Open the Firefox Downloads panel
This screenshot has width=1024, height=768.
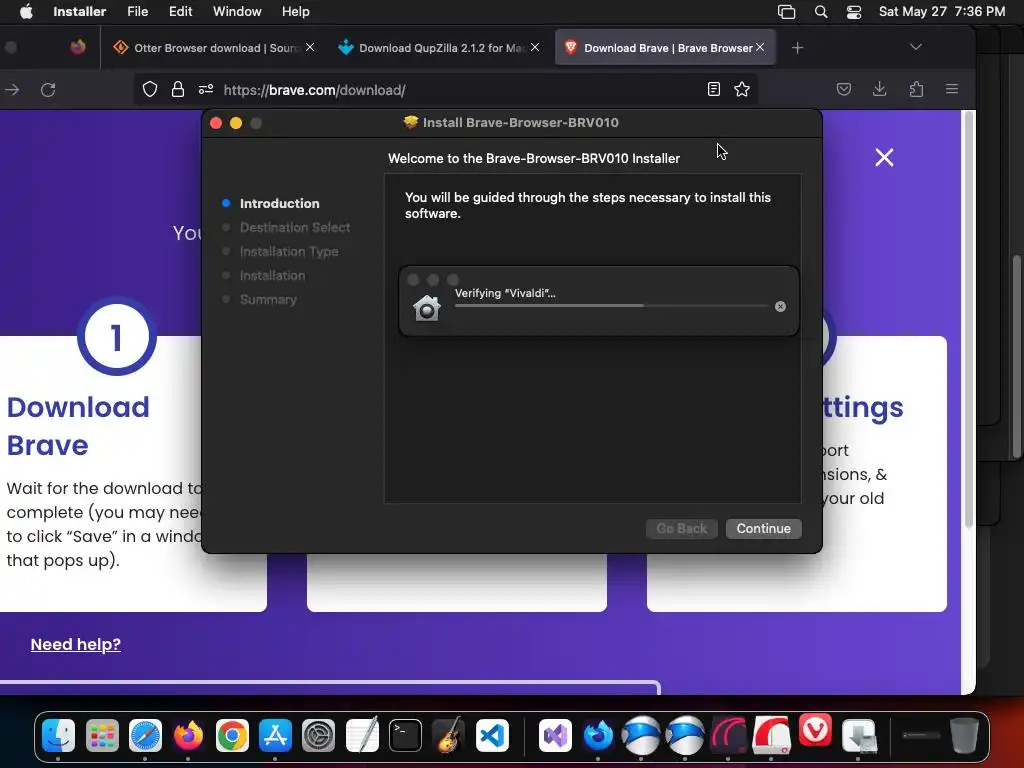(880, 89)
